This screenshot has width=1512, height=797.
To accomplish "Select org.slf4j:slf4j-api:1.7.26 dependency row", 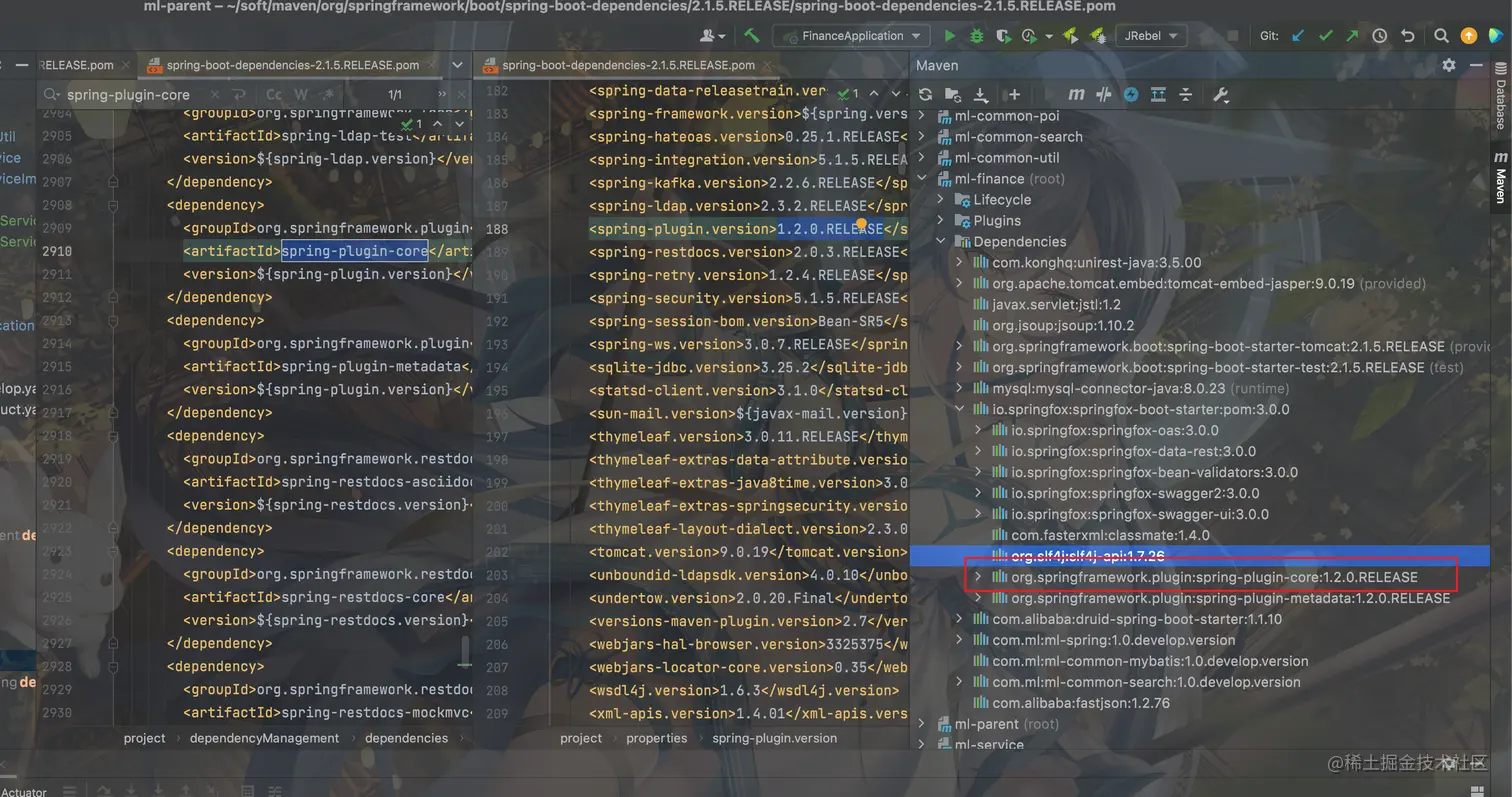I will pos(1200,557).
